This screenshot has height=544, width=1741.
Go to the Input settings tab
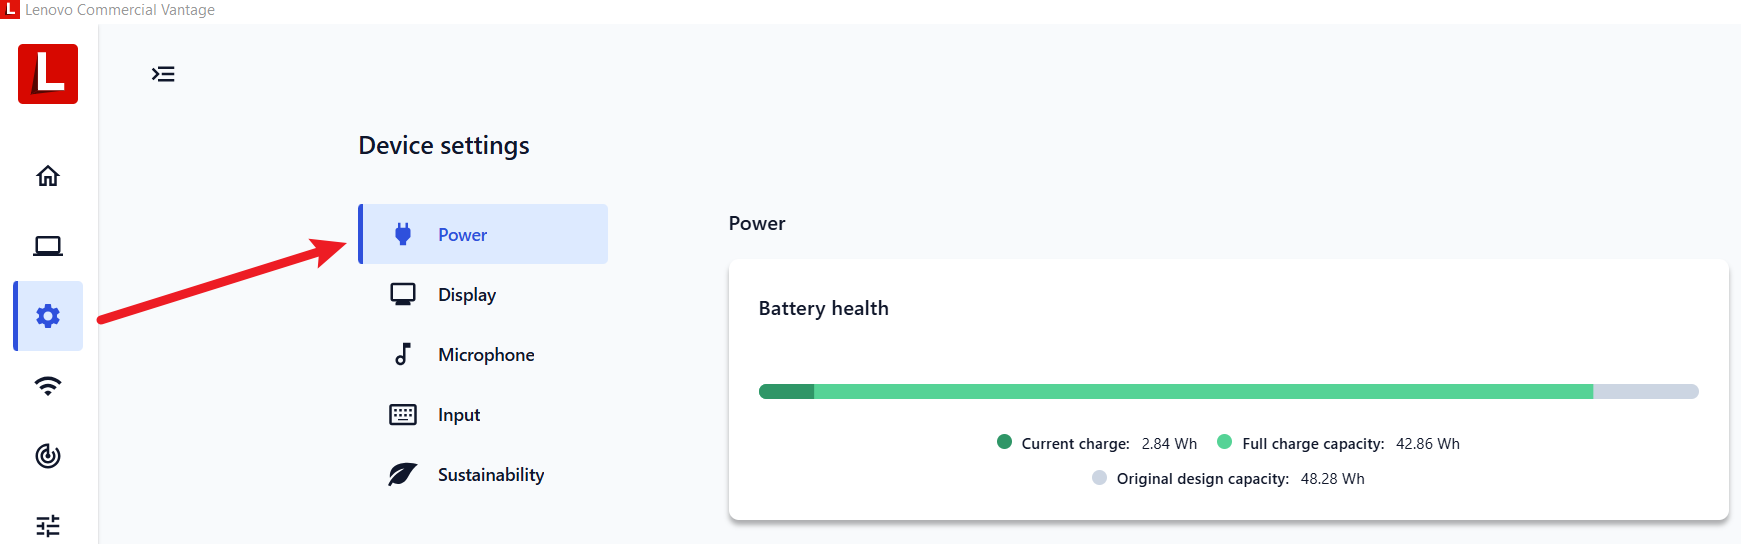[459, 415]
